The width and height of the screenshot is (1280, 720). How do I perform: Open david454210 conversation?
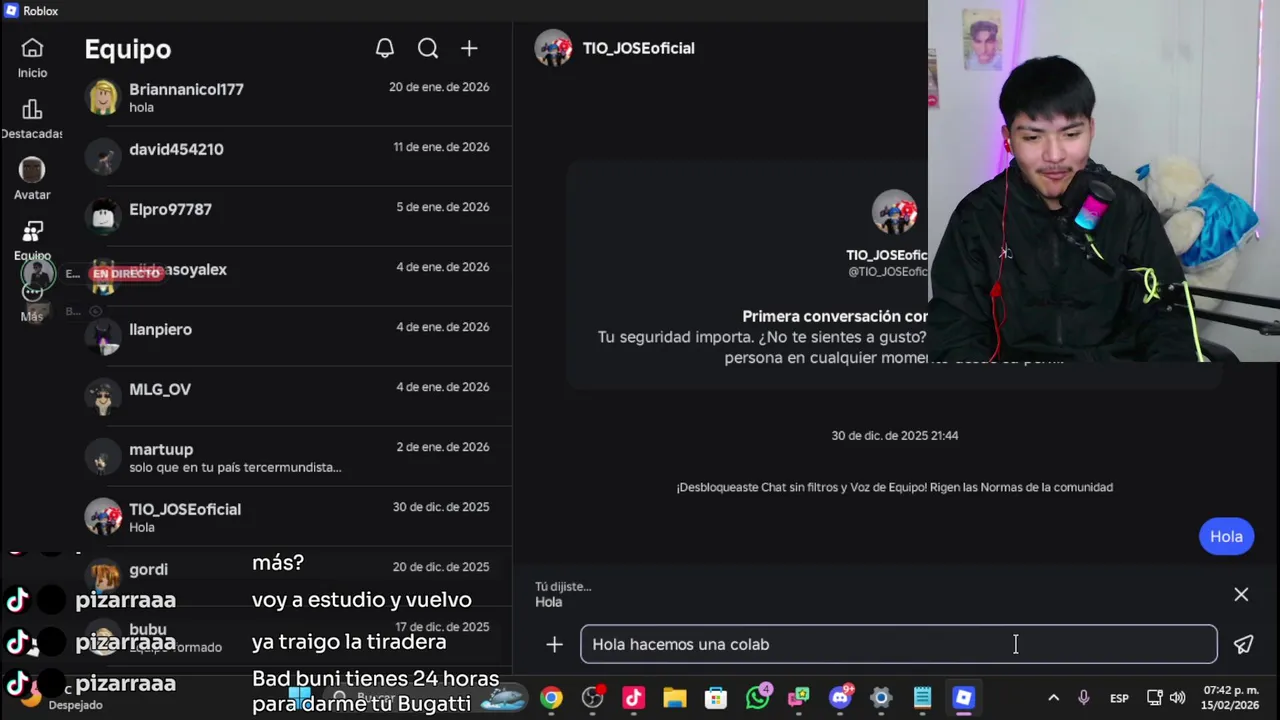click(298, 156)
